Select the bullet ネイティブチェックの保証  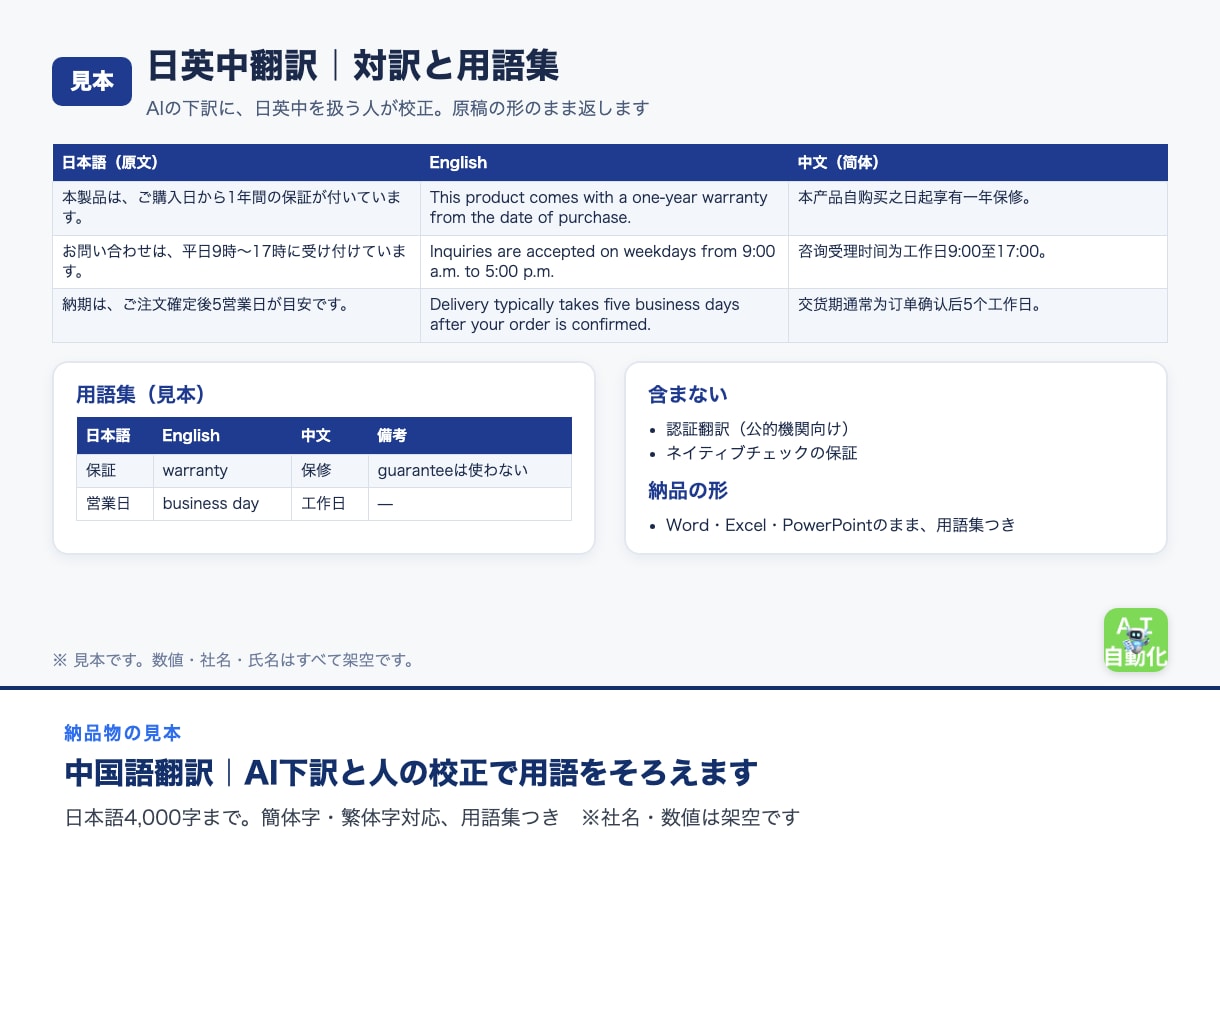click(x=762, y=453)
